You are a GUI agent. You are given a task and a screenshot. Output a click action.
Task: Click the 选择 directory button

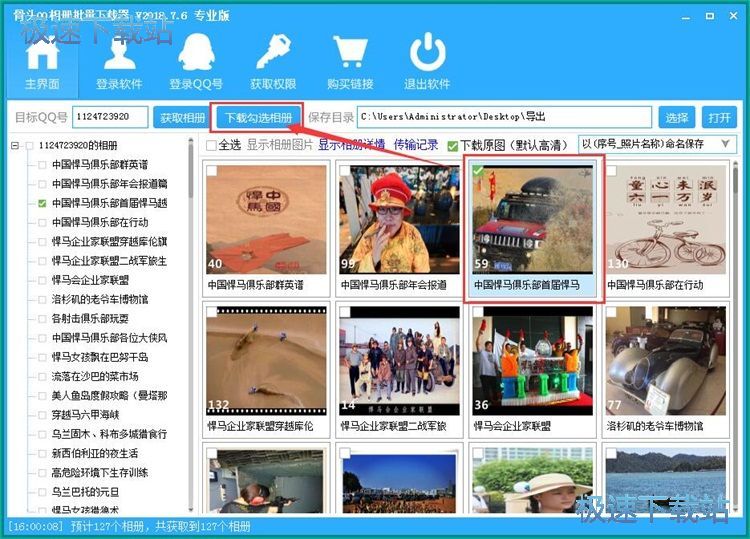tap(677, 117)
